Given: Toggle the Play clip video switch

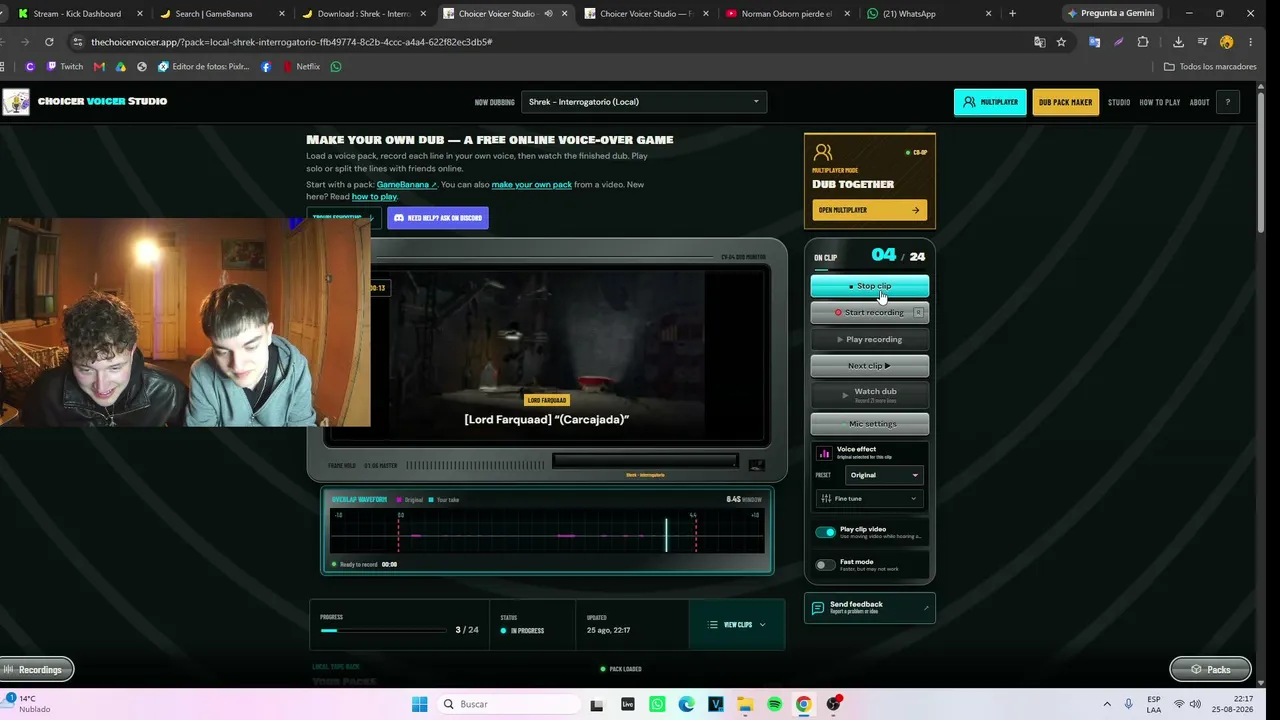Looking at the screenshot, I should tap(825, 532).
